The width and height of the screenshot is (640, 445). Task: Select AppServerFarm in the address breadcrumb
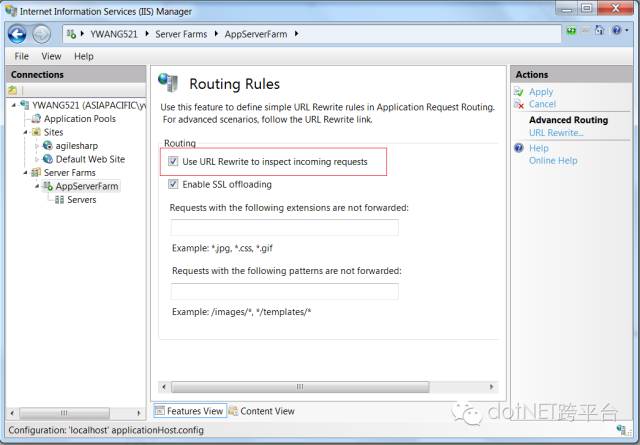click(256, 34)
